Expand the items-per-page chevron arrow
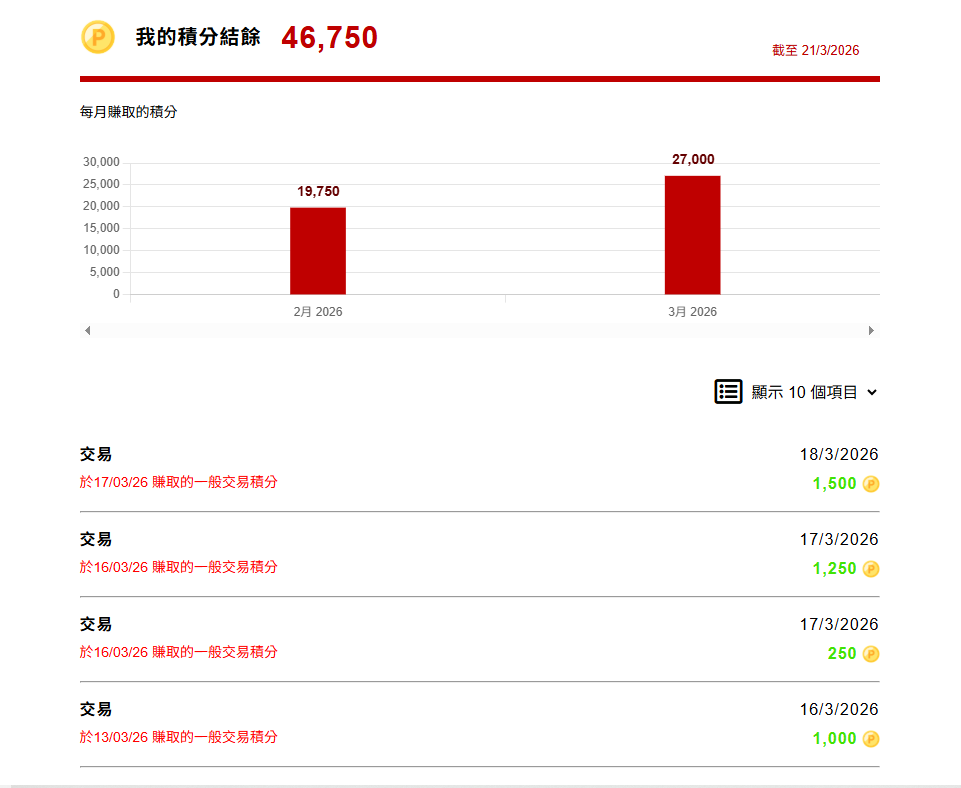 point(872,393)
